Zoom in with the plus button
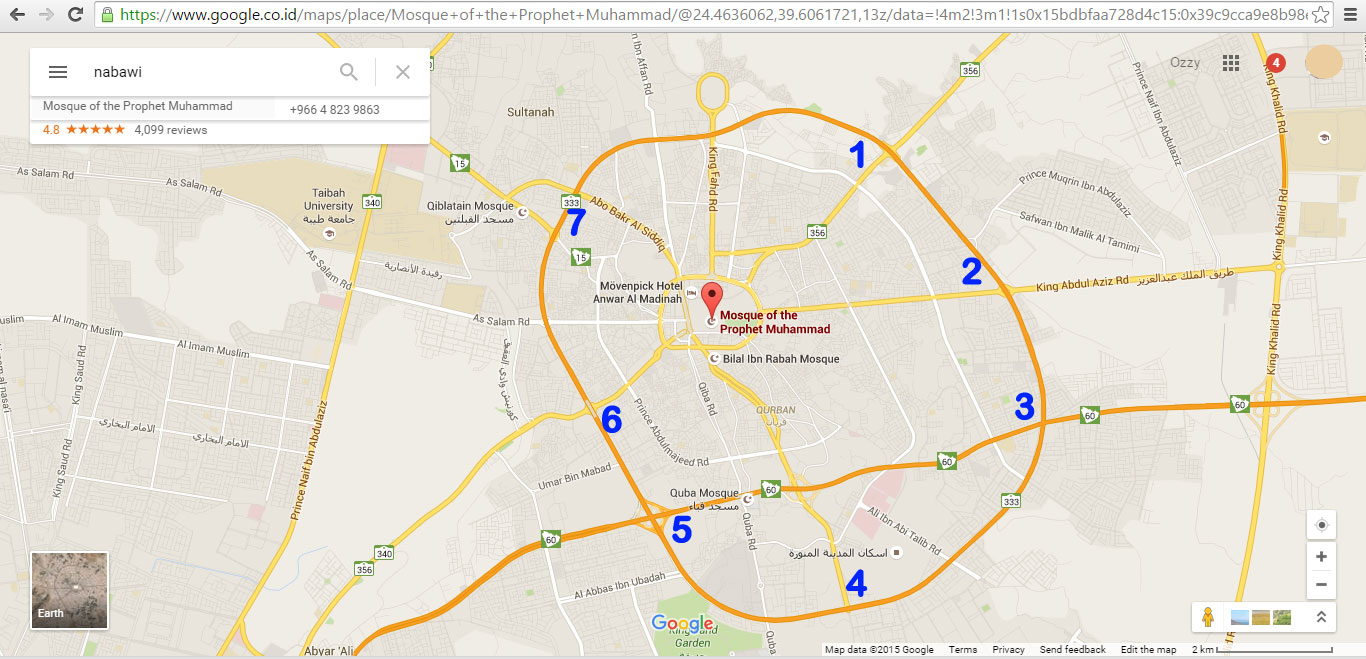 1321,556
